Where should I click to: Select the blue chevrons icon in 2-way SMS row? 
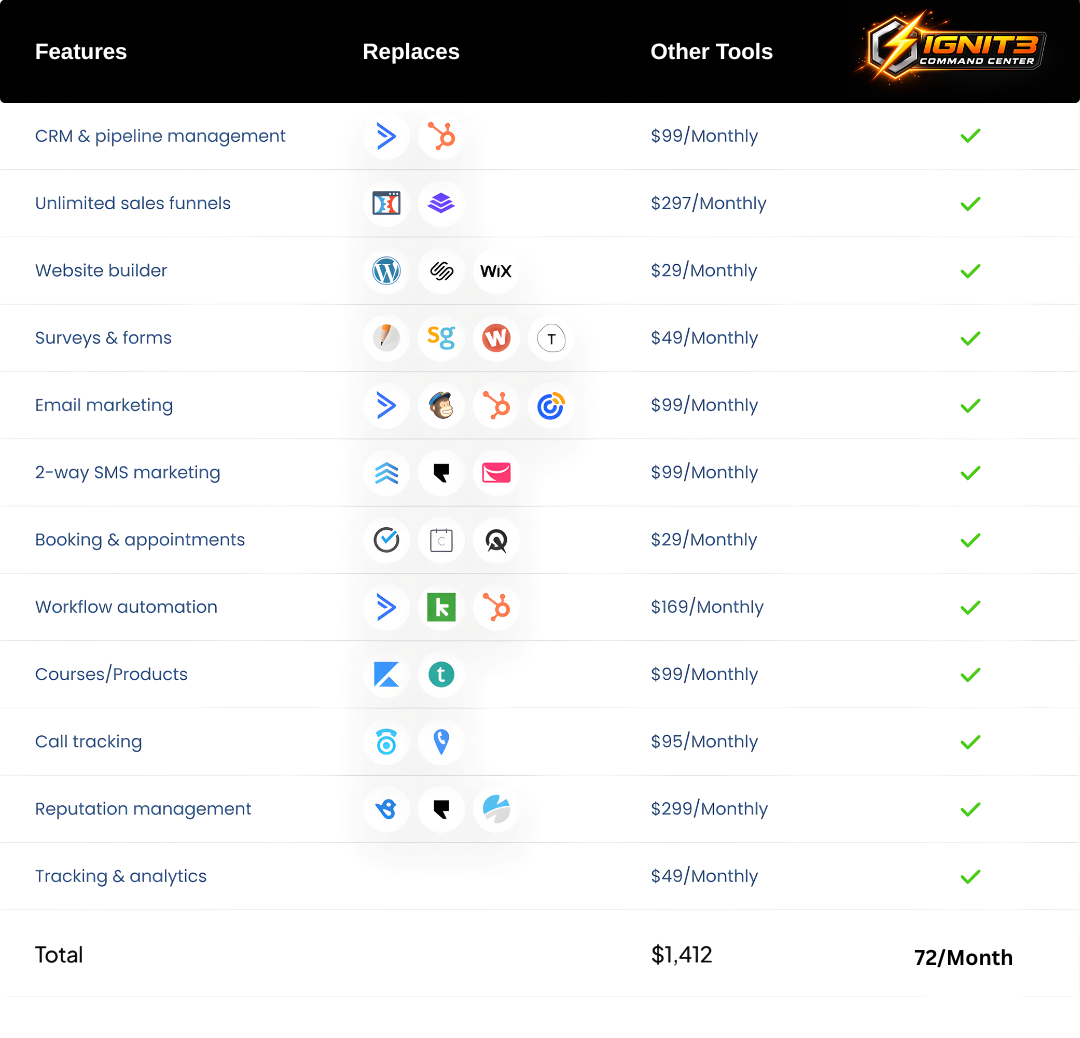point(386,473)
